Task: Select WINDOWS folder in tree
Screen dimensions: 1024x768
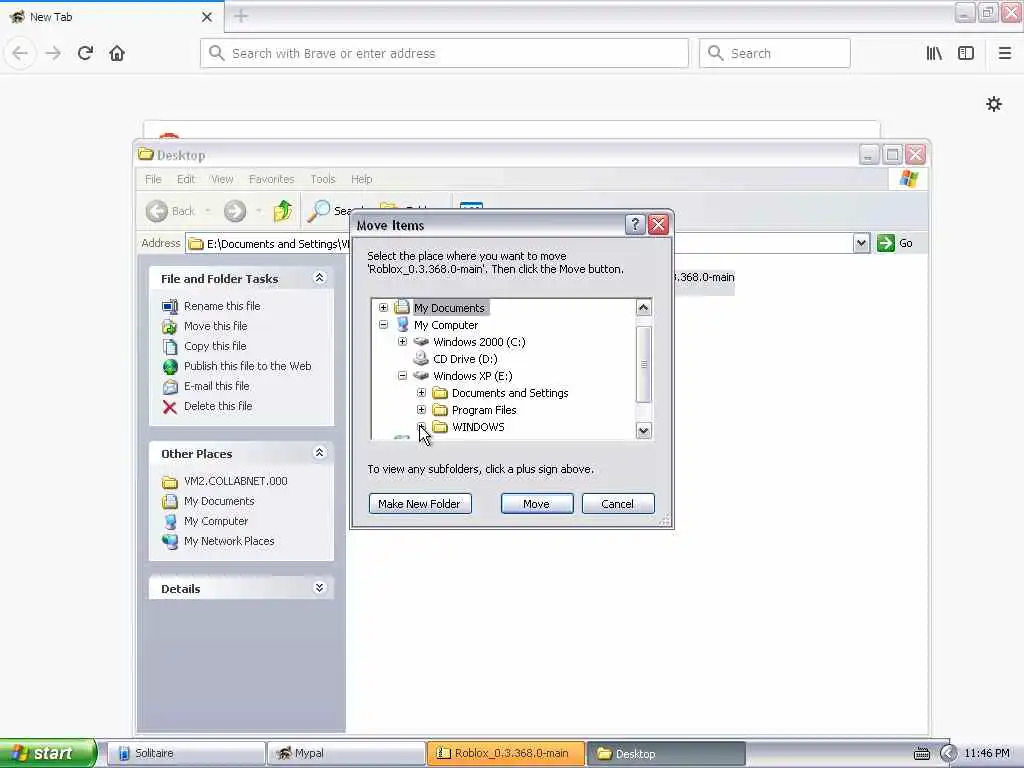Action: click(478, 426)
